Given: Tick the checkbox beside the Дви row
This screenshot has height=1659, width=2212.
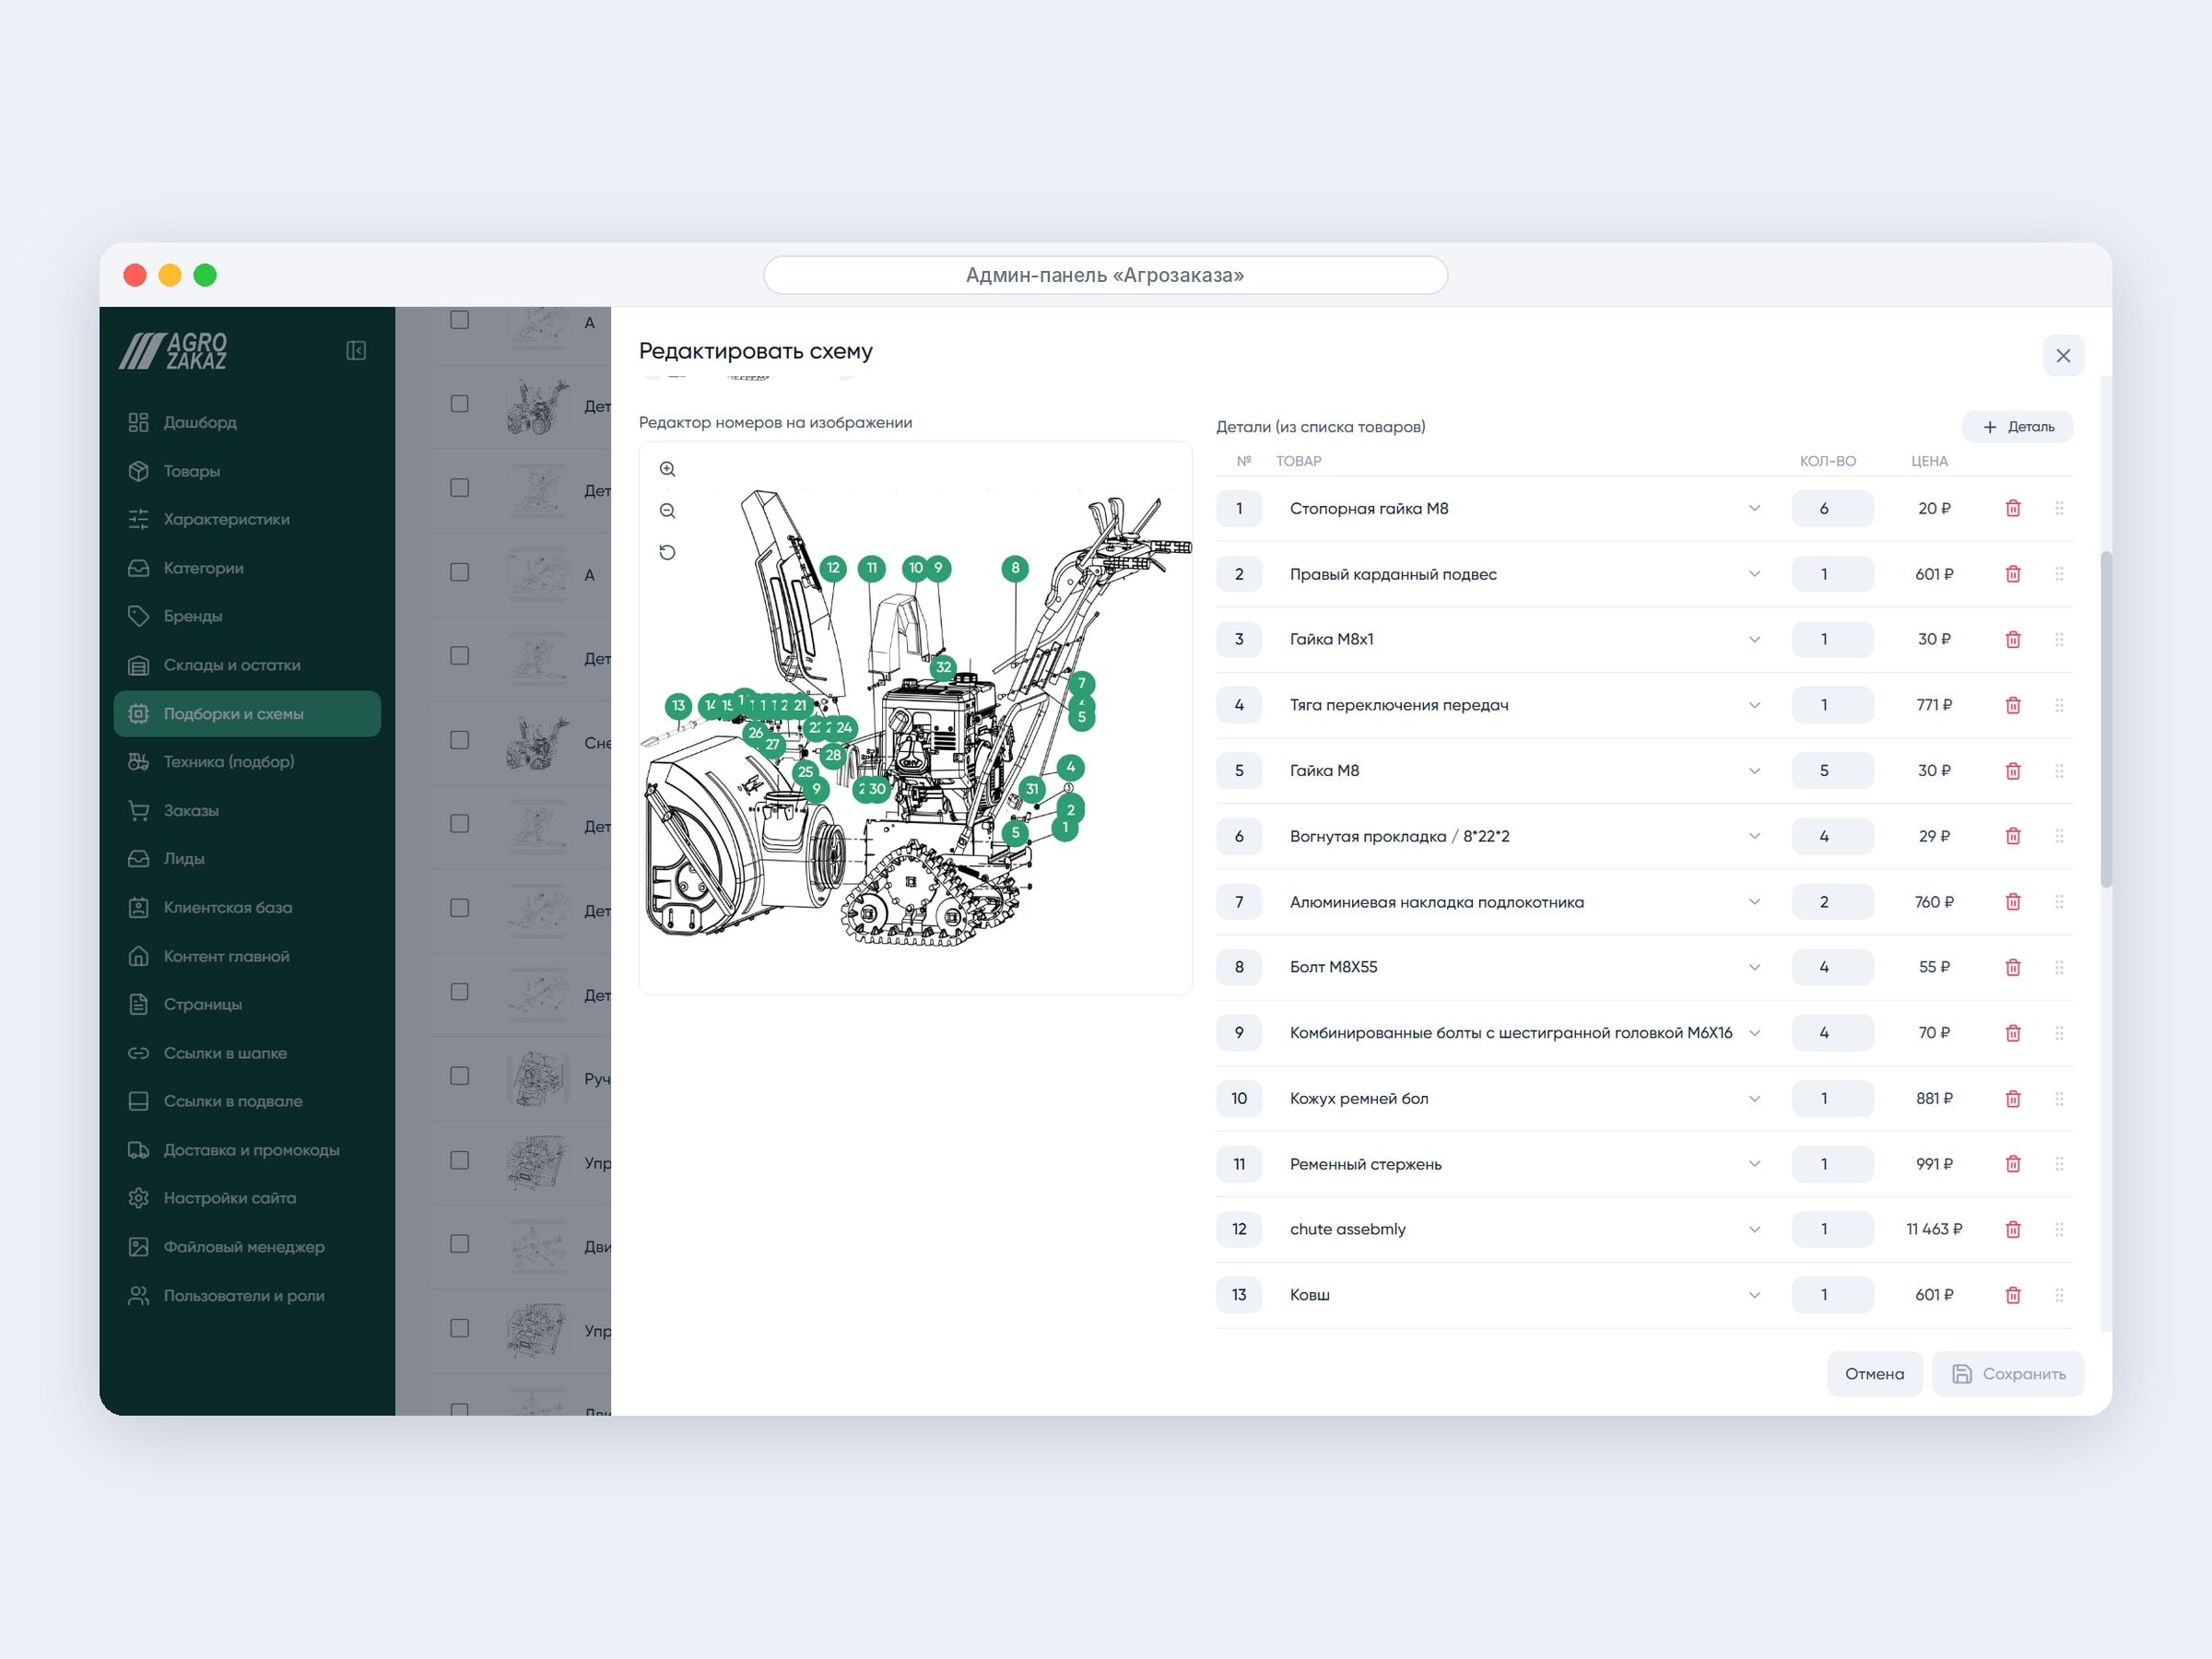Looking at the screenshot, I should coord(459,1244).
